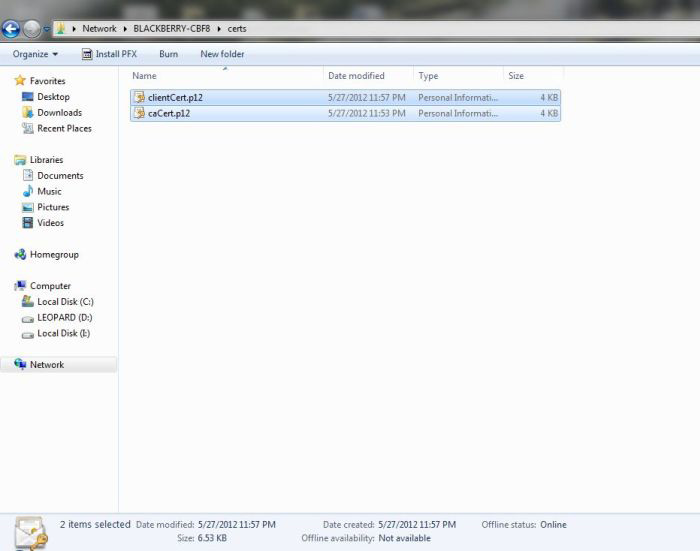Screen dimensions: 700x551
Task: Click the Computer icon in sidebar
Action: pyautogui.click(x=20, y=285)
